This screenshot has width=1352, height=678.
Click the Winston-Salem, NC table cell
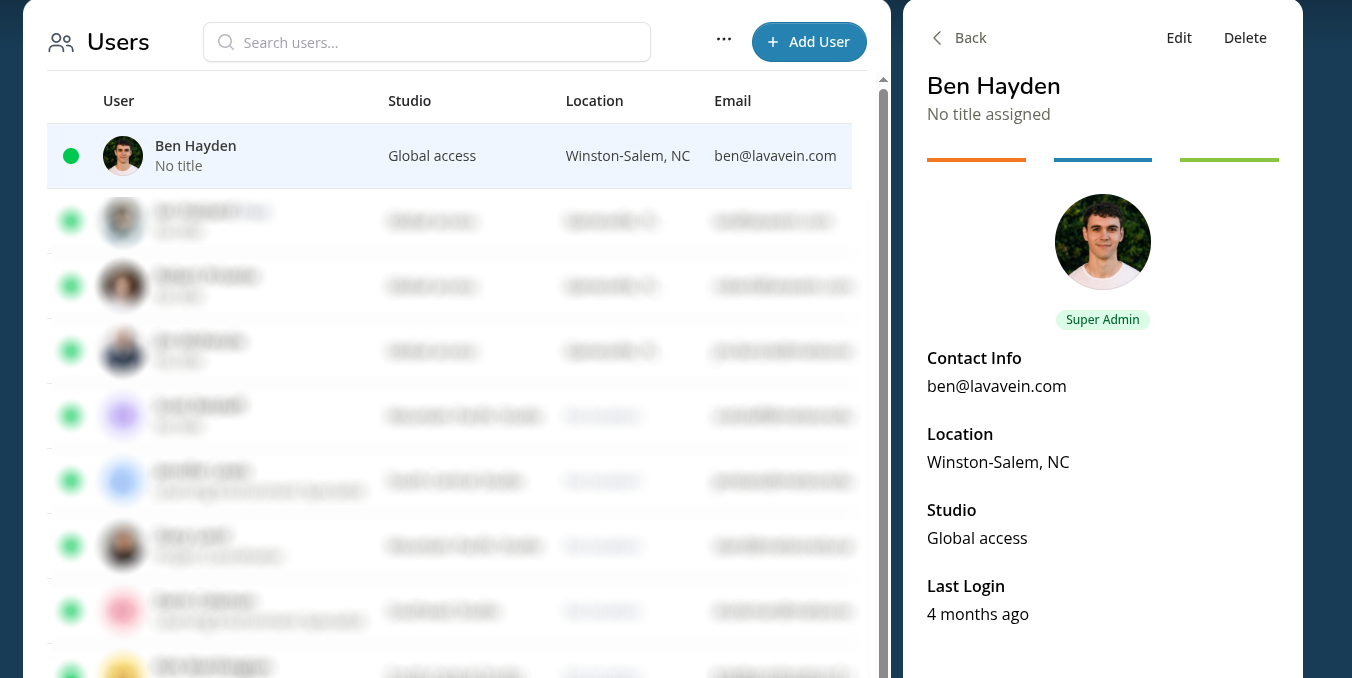click(628, 156)
